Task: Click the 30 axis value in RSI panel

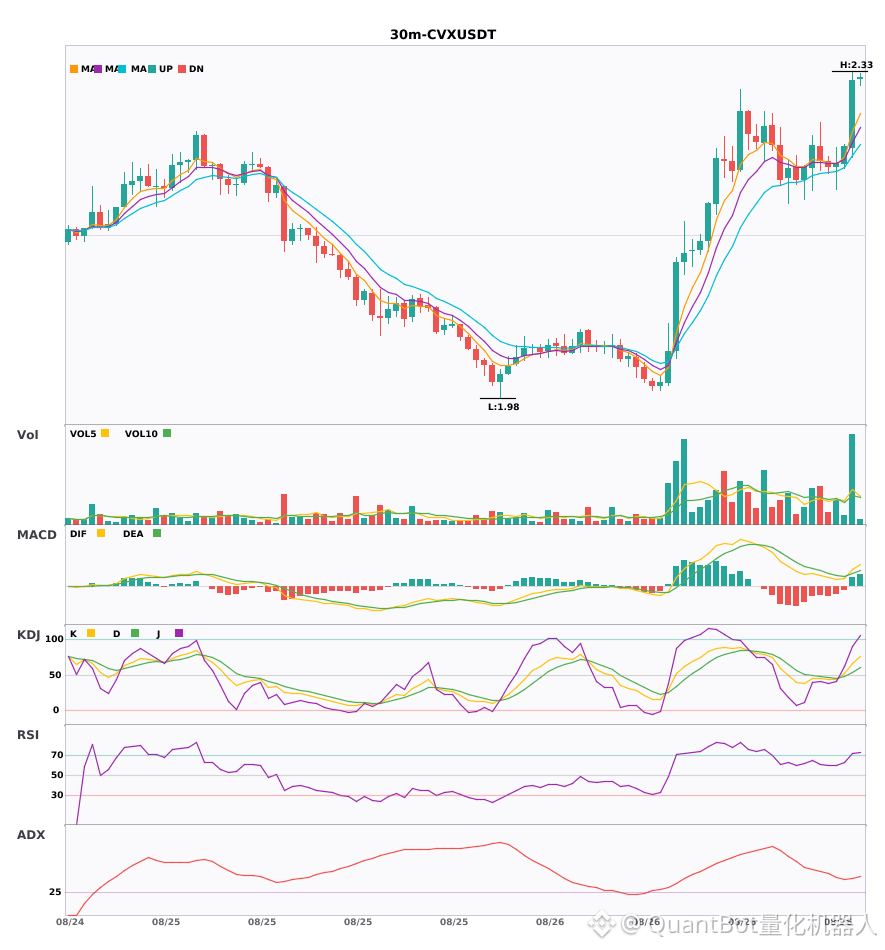Action: pos(57,795)
